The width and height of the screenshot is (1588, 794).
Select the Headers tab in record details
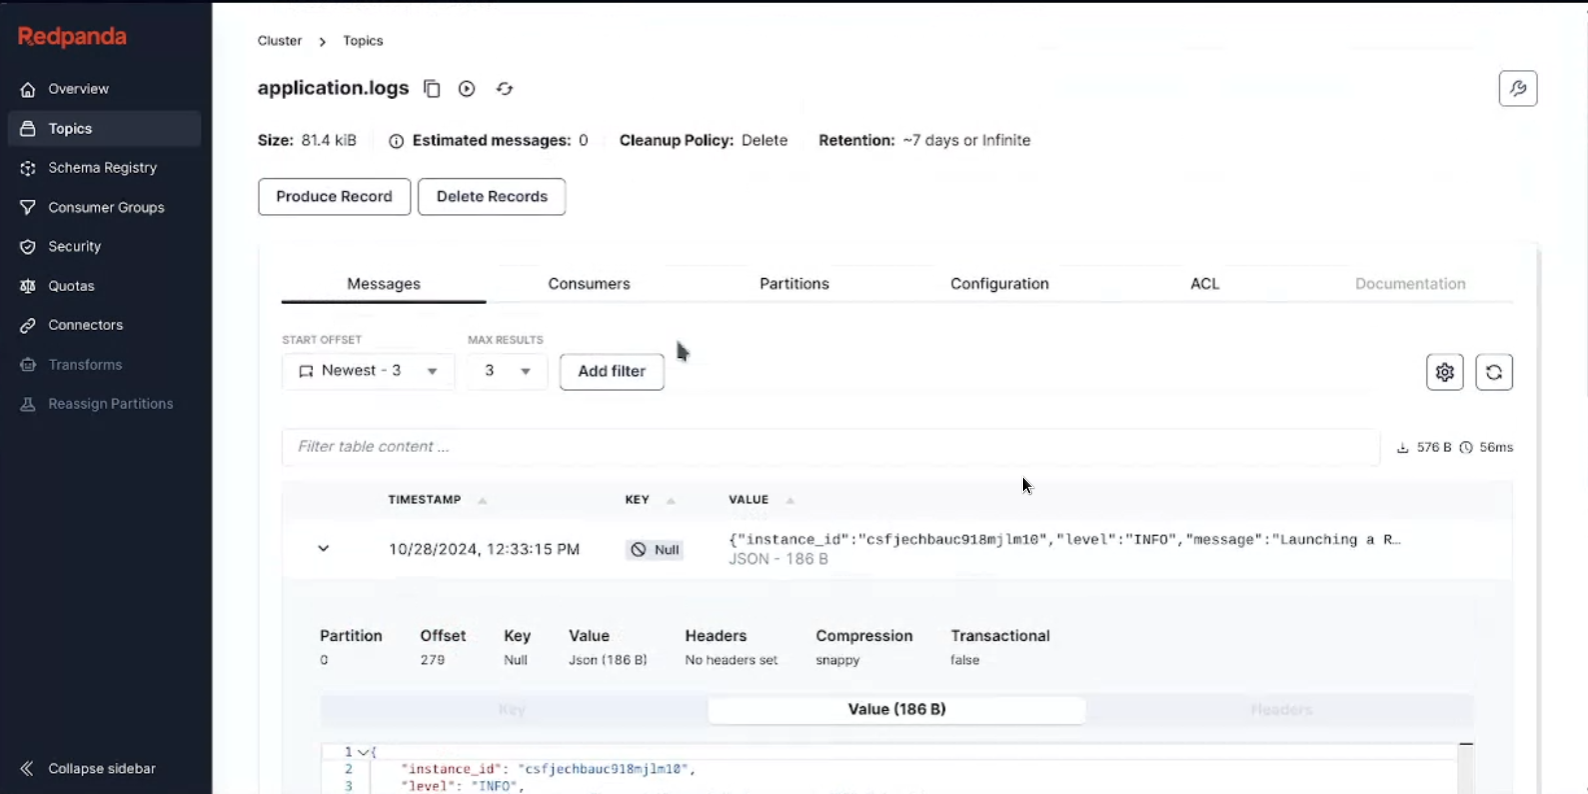click(x=1281, y=710)
